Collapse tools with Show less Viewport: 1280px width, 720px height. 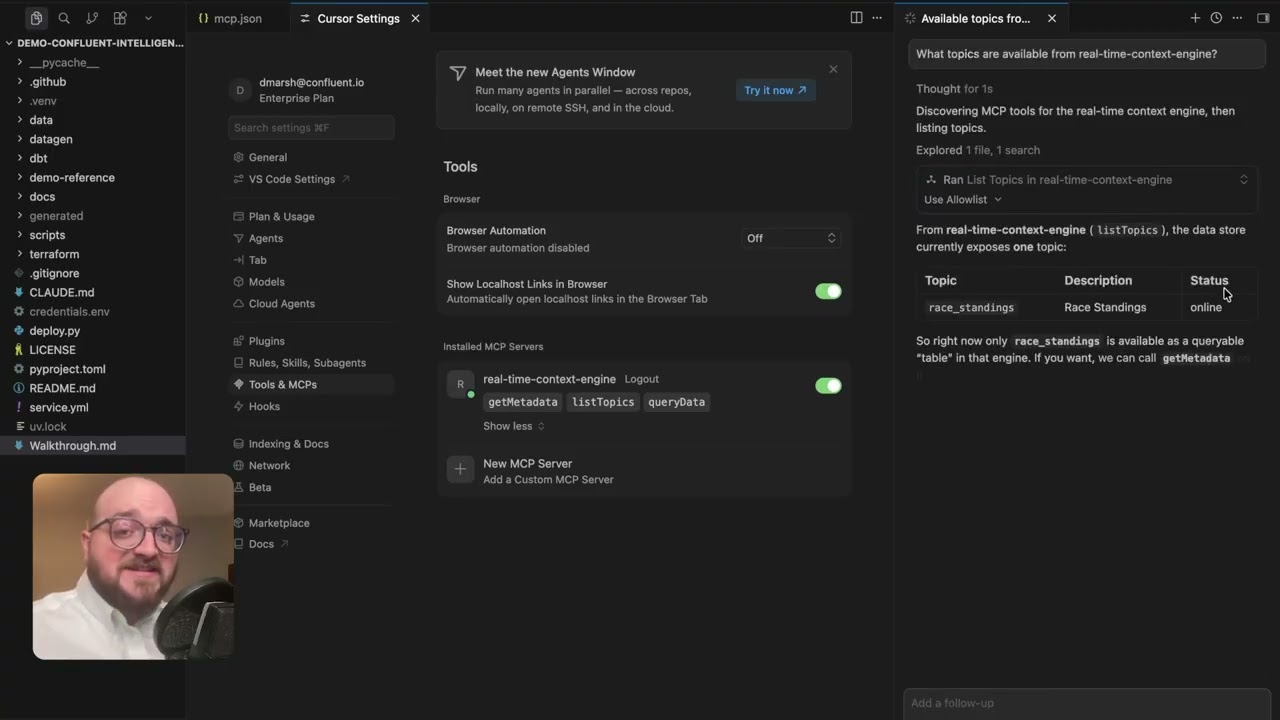[514, 426]
